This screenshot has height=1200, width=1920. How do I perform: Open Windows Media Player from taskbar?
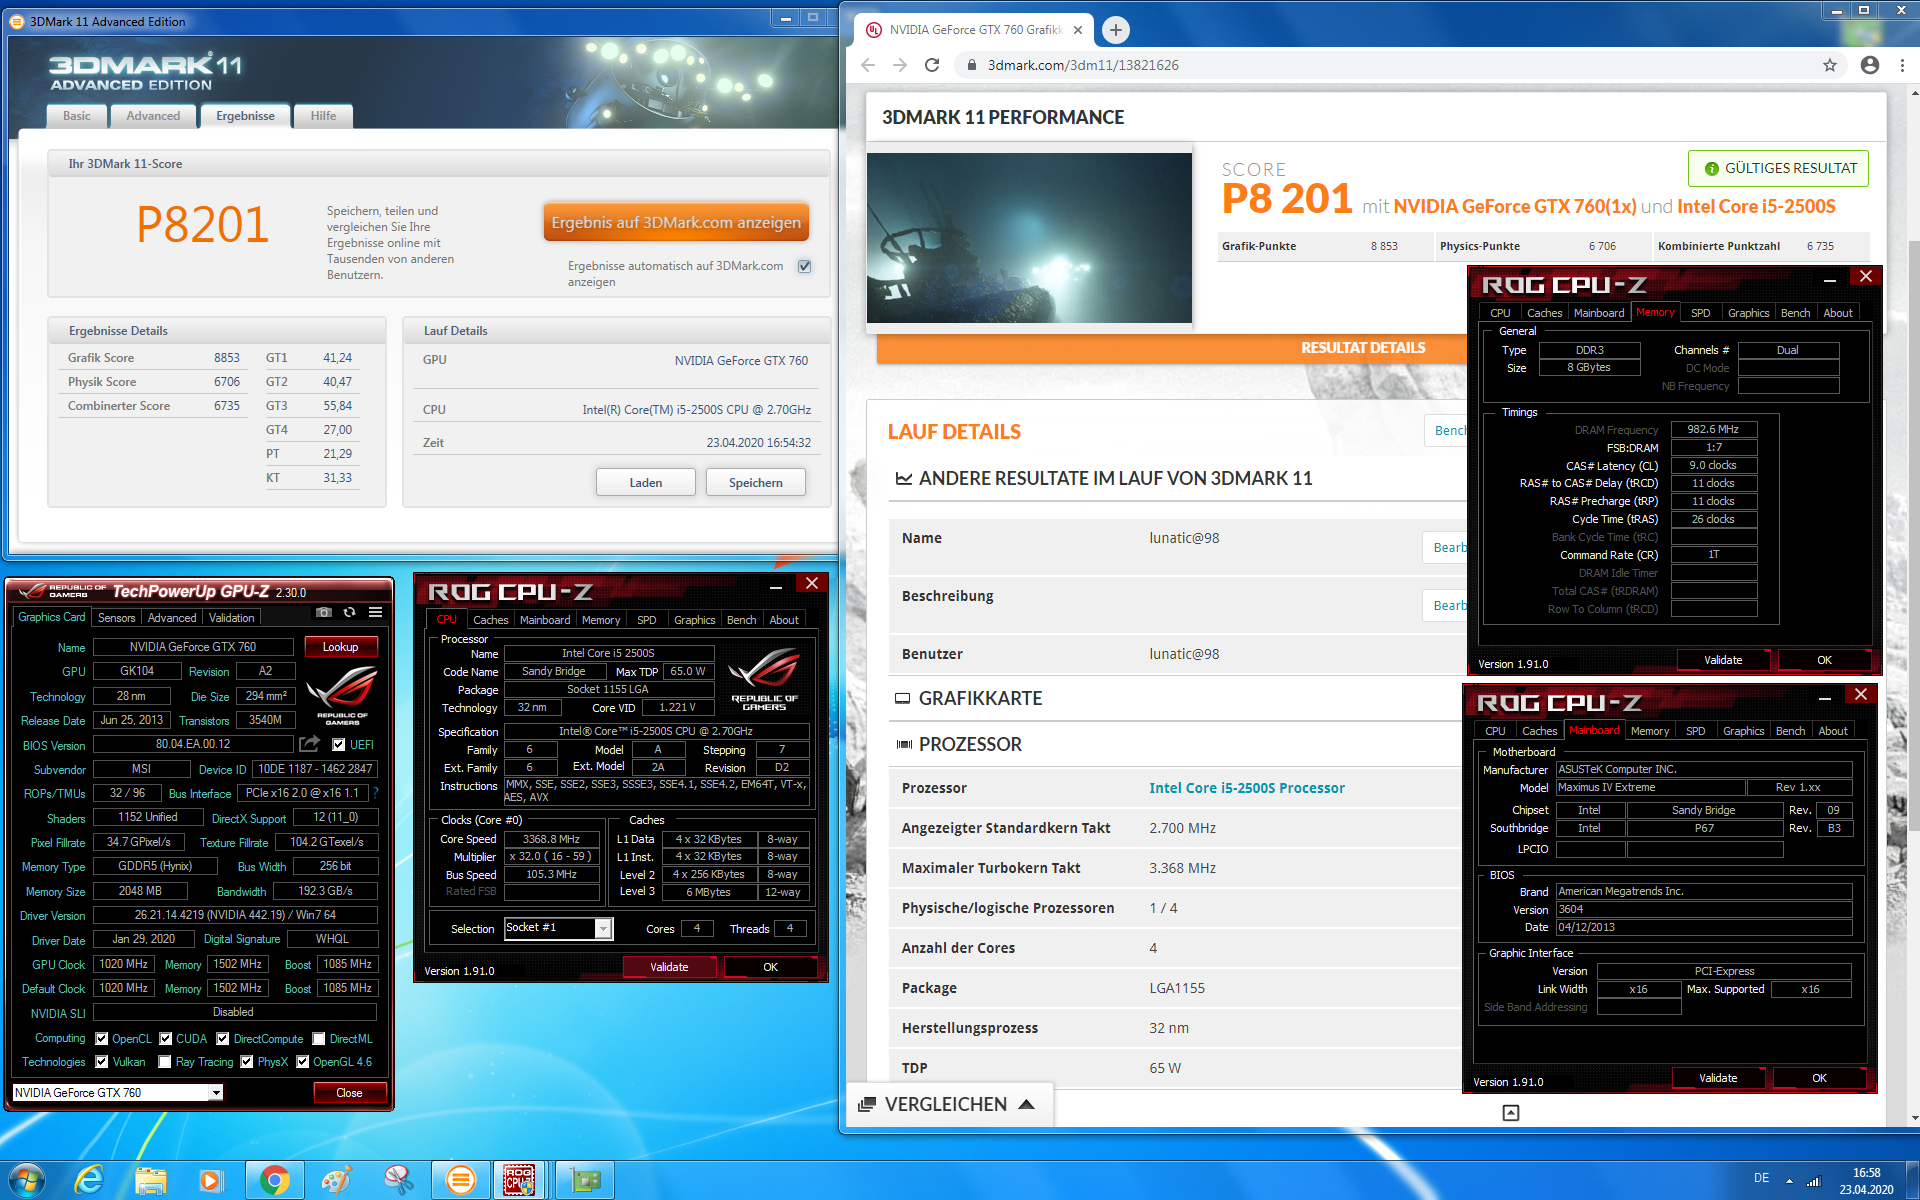point(211,1180)
